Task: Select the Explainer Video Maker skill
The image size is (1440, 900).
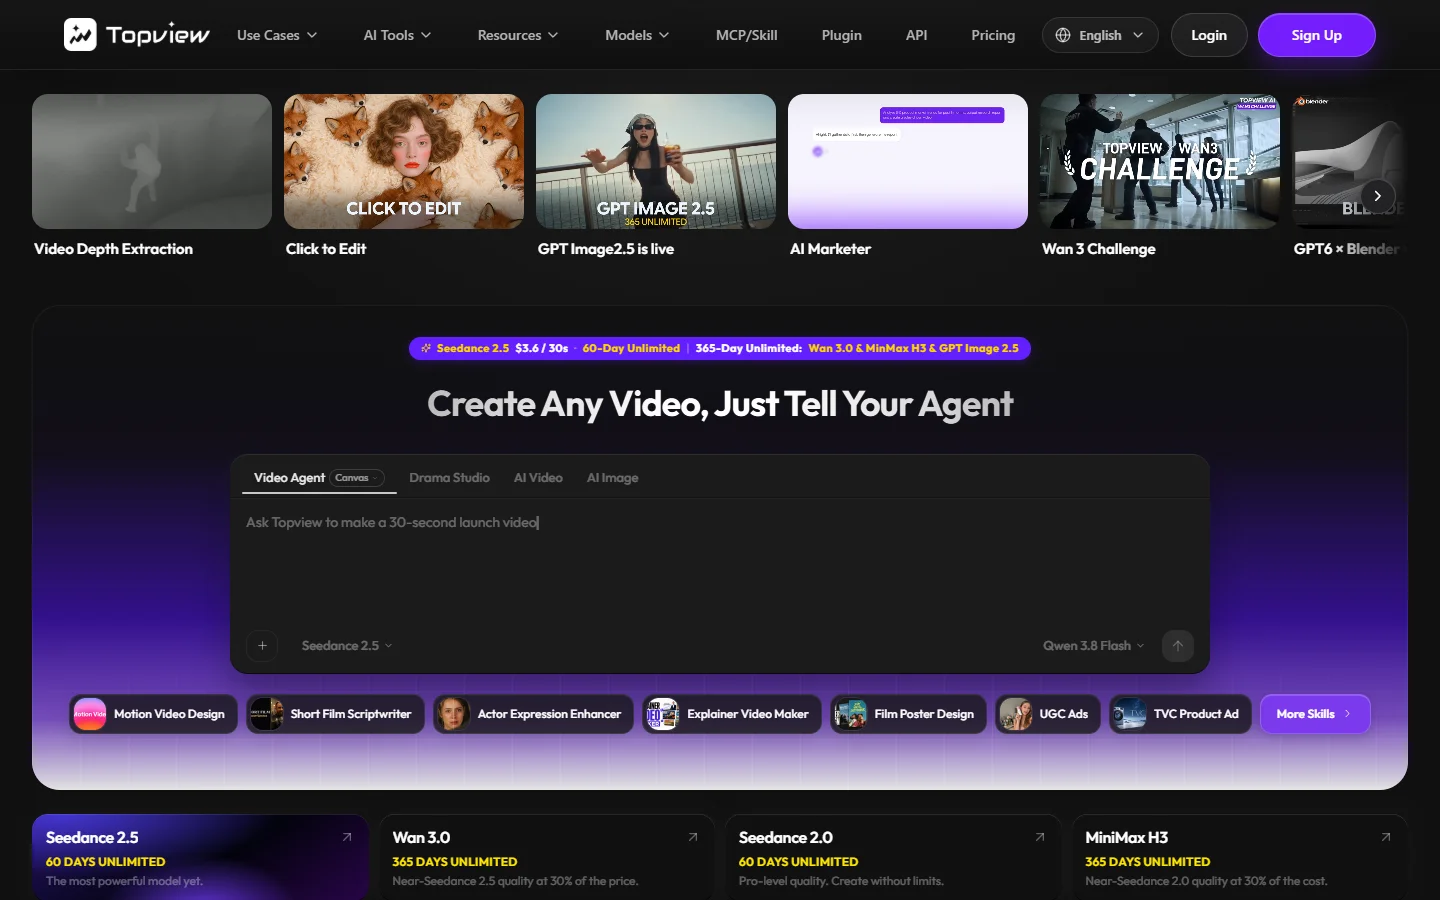Action: pos(731,714)
